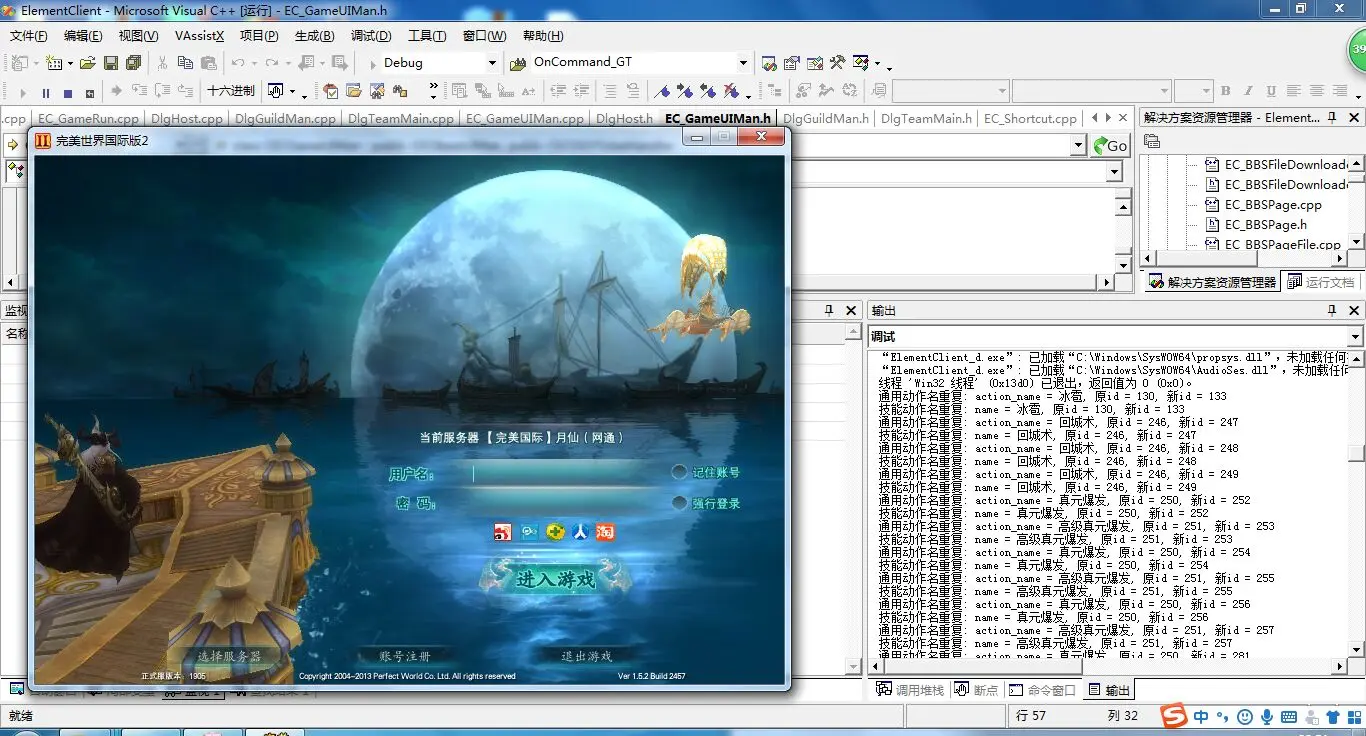The width and height of the screenshot is (1366, 736).
Task: Open the 调试 output source dropdown
Action: tap(1355, 337)
